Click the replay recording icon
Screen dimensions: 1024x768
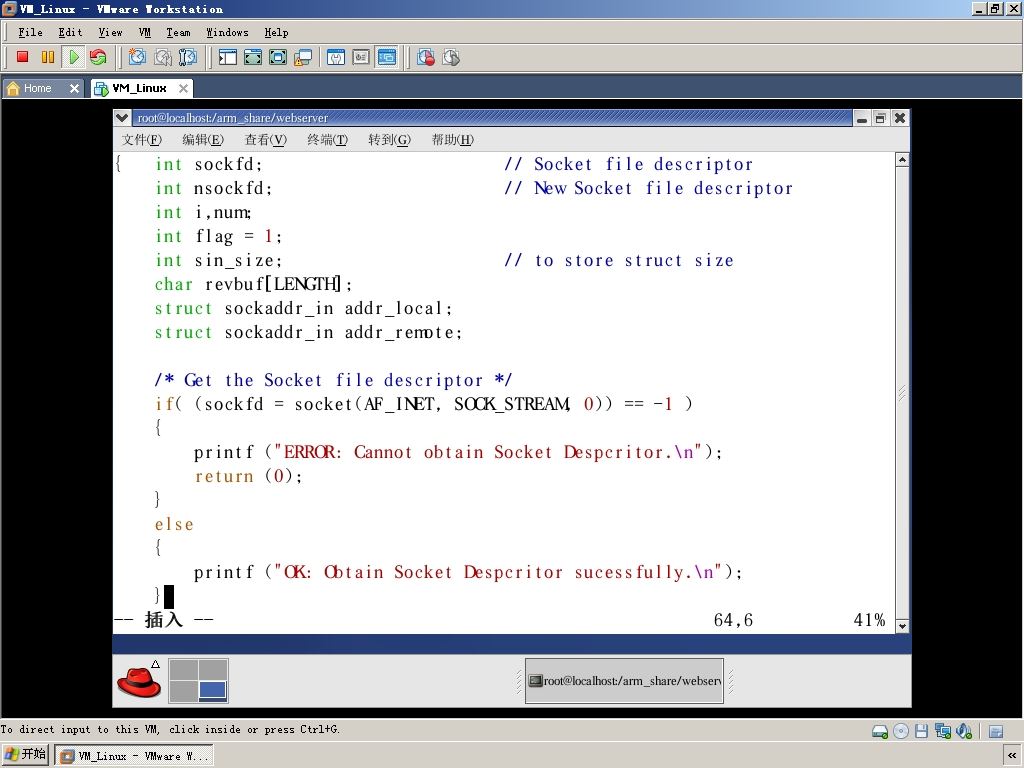click(451, 57)
